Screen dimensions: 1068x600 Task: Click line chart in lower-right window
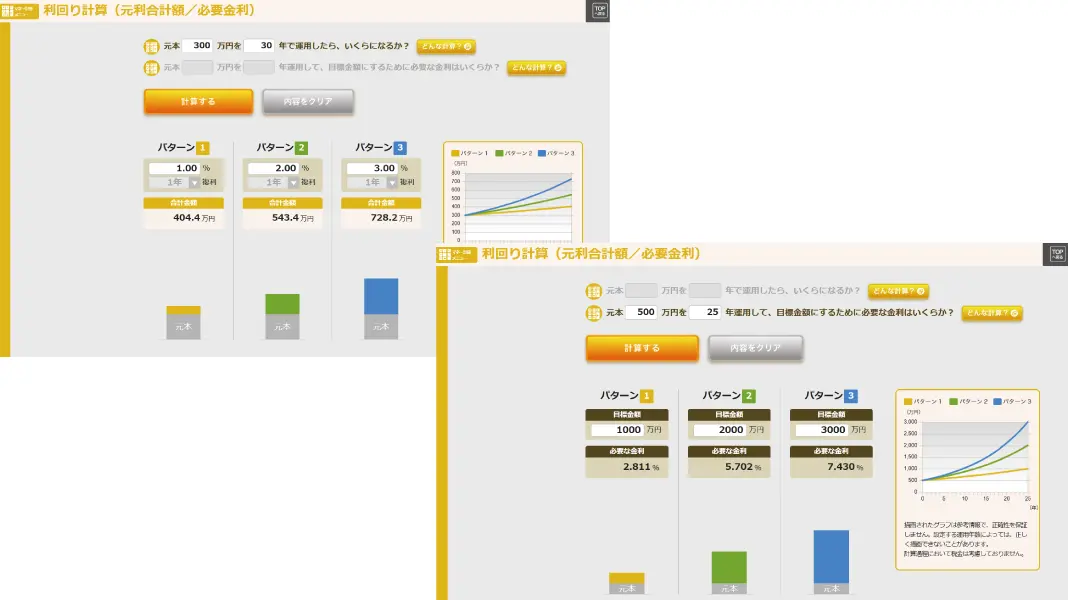[x=975, y=458]
